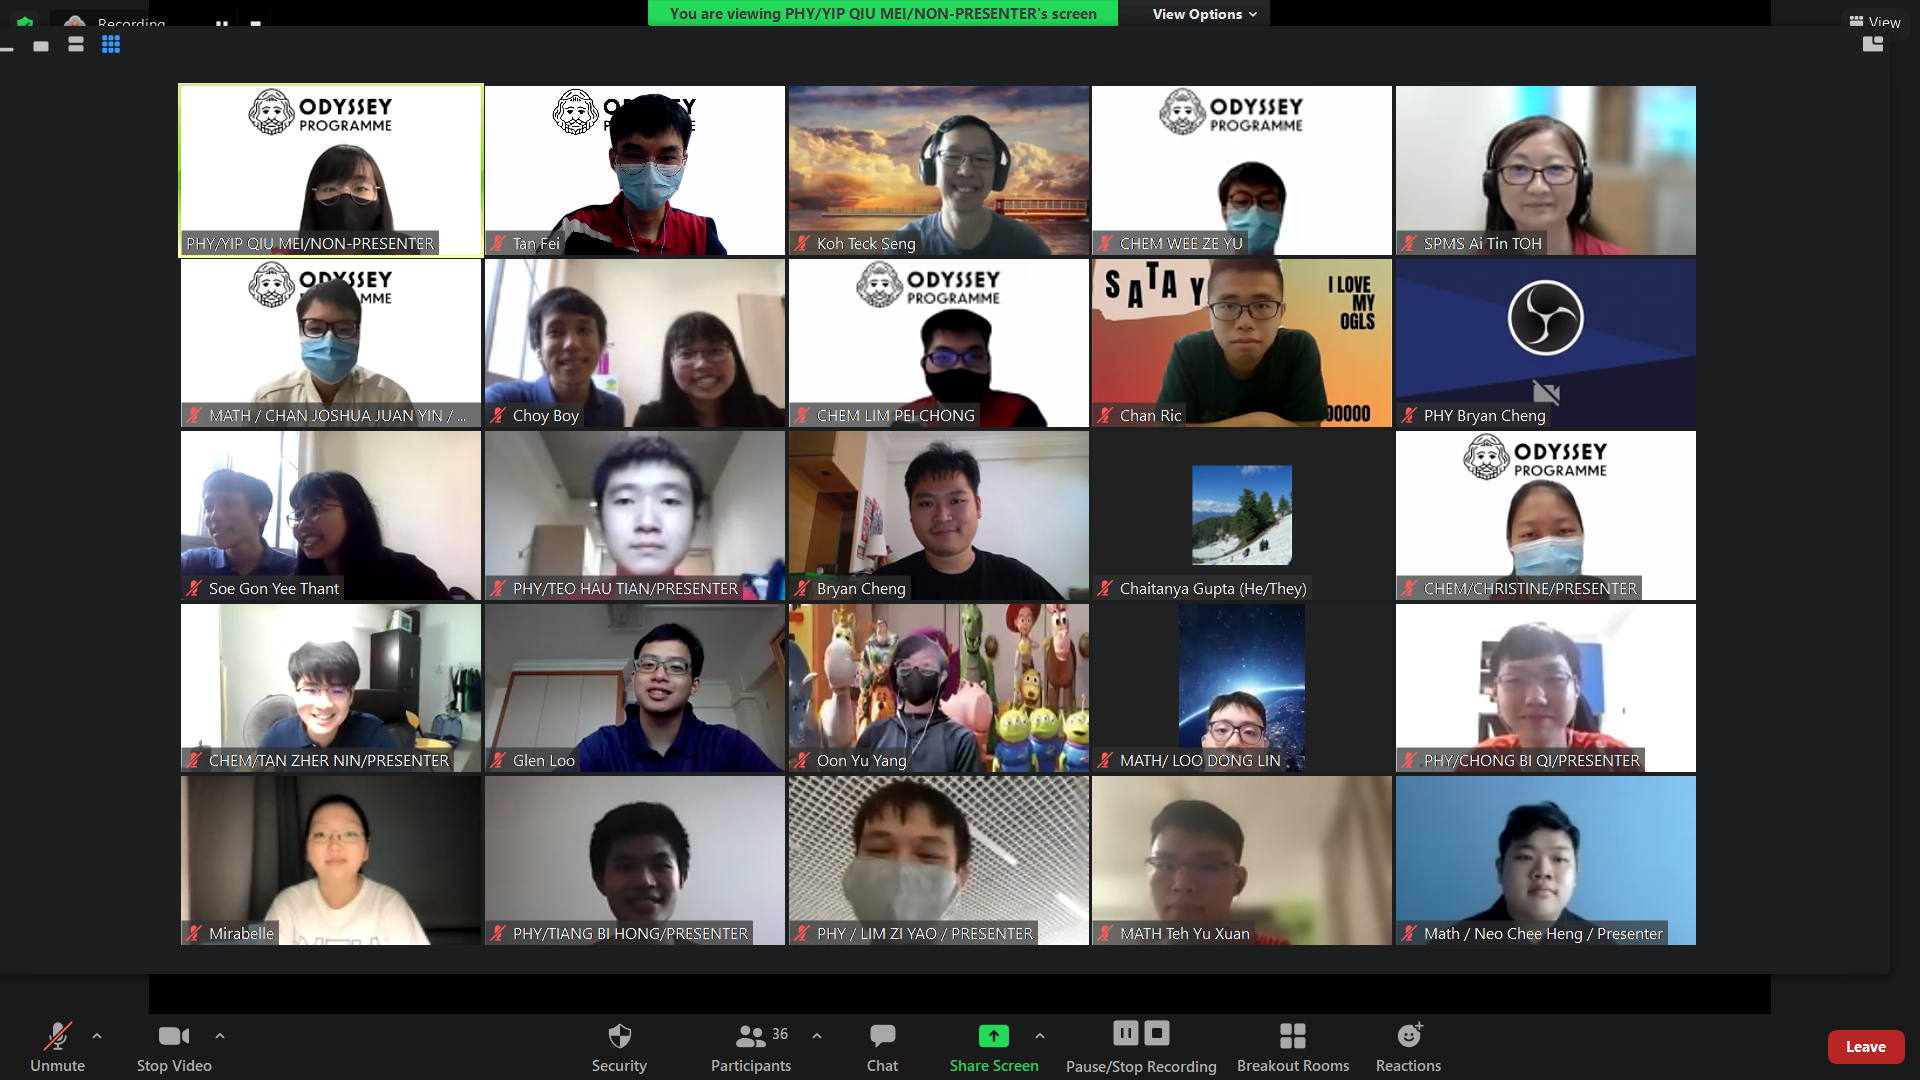Expand audio options arrow beside Unmute
The image size is (1920, 1080).
pyautogui.click(x=97, y=1036)
